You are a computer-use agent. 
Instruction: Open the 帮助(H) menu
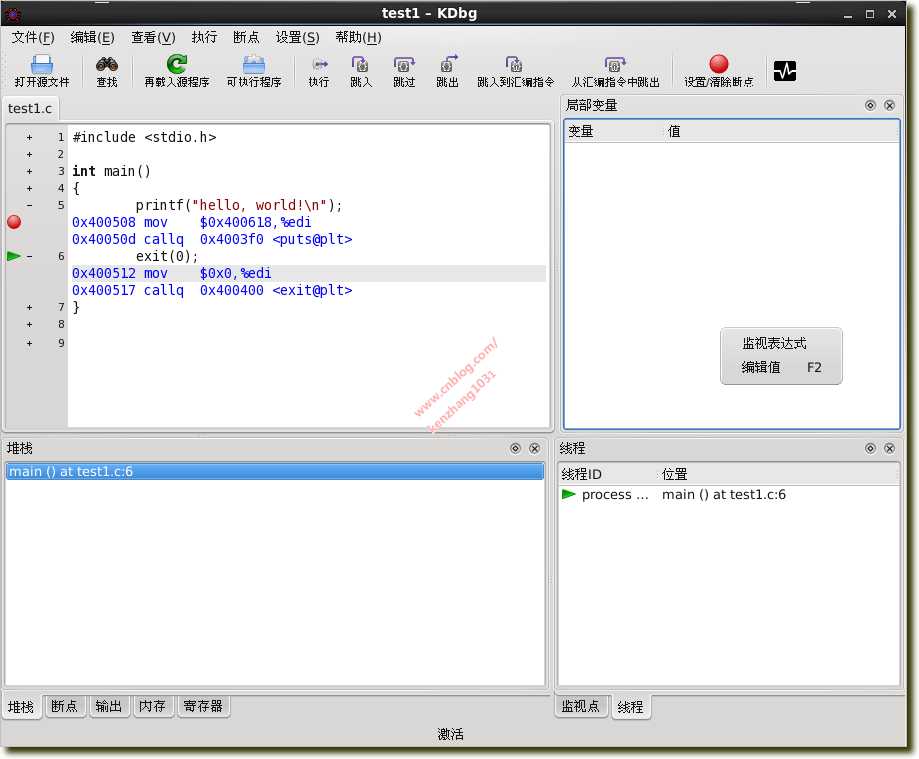pyautogui.click(x=359, y=38)
